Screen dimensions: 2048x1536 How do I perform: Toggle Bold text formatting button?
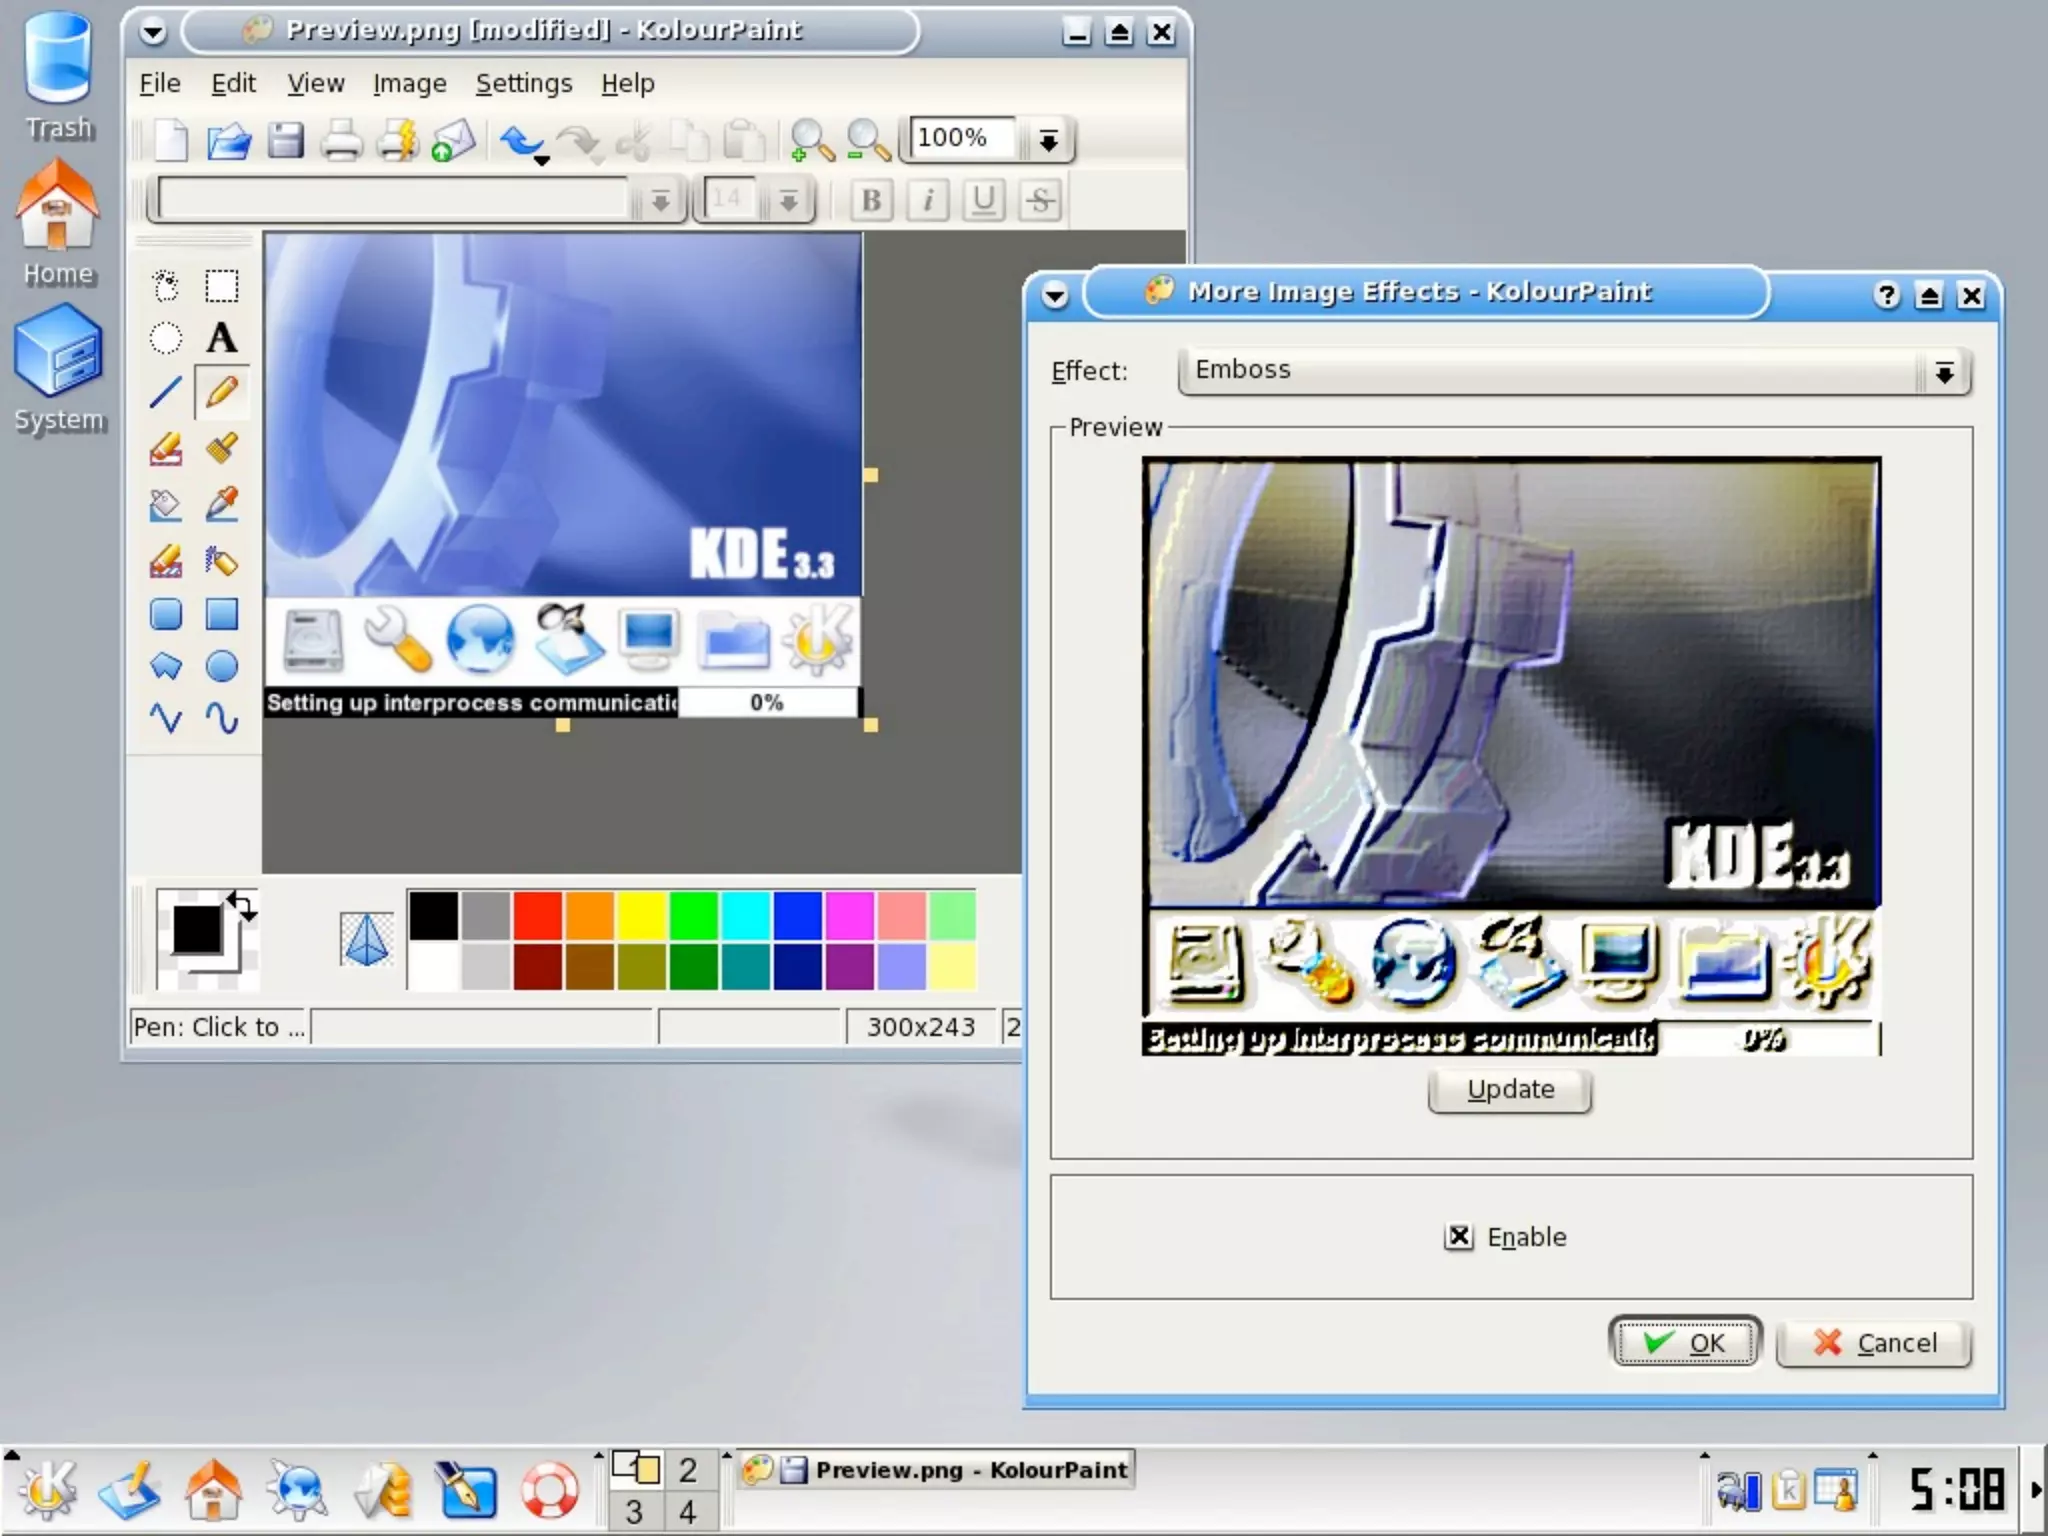[871, 200]
